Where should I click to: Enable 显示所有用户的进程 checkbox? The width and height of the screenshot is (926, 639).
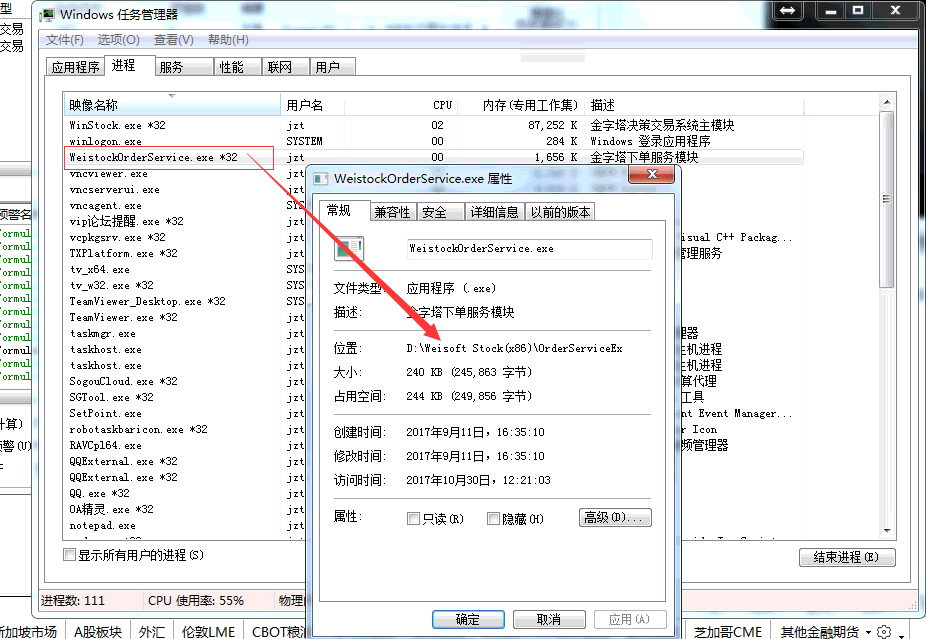click(x=69, y=555)
